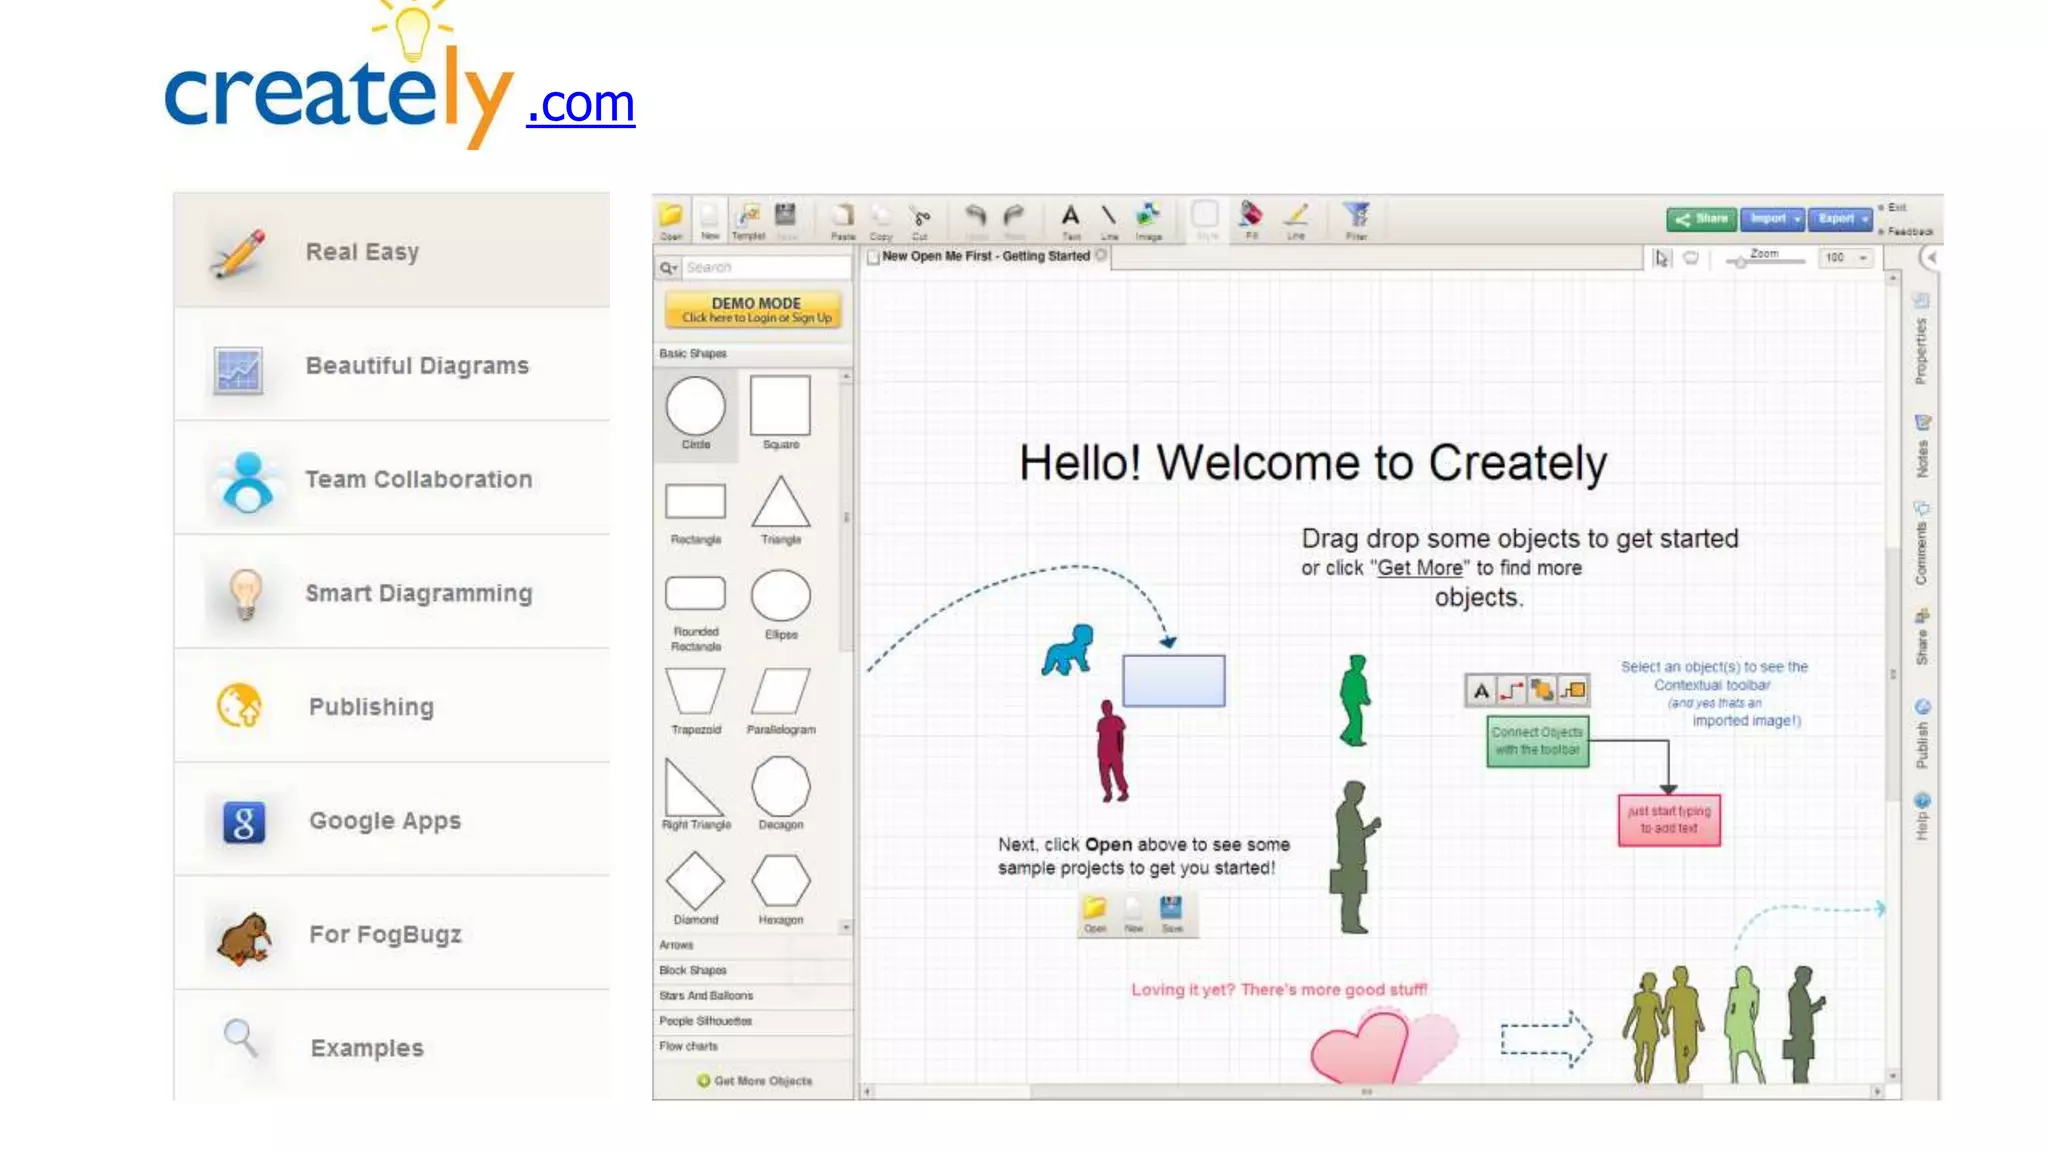Click the Insert Image icon

[1148, 216]
